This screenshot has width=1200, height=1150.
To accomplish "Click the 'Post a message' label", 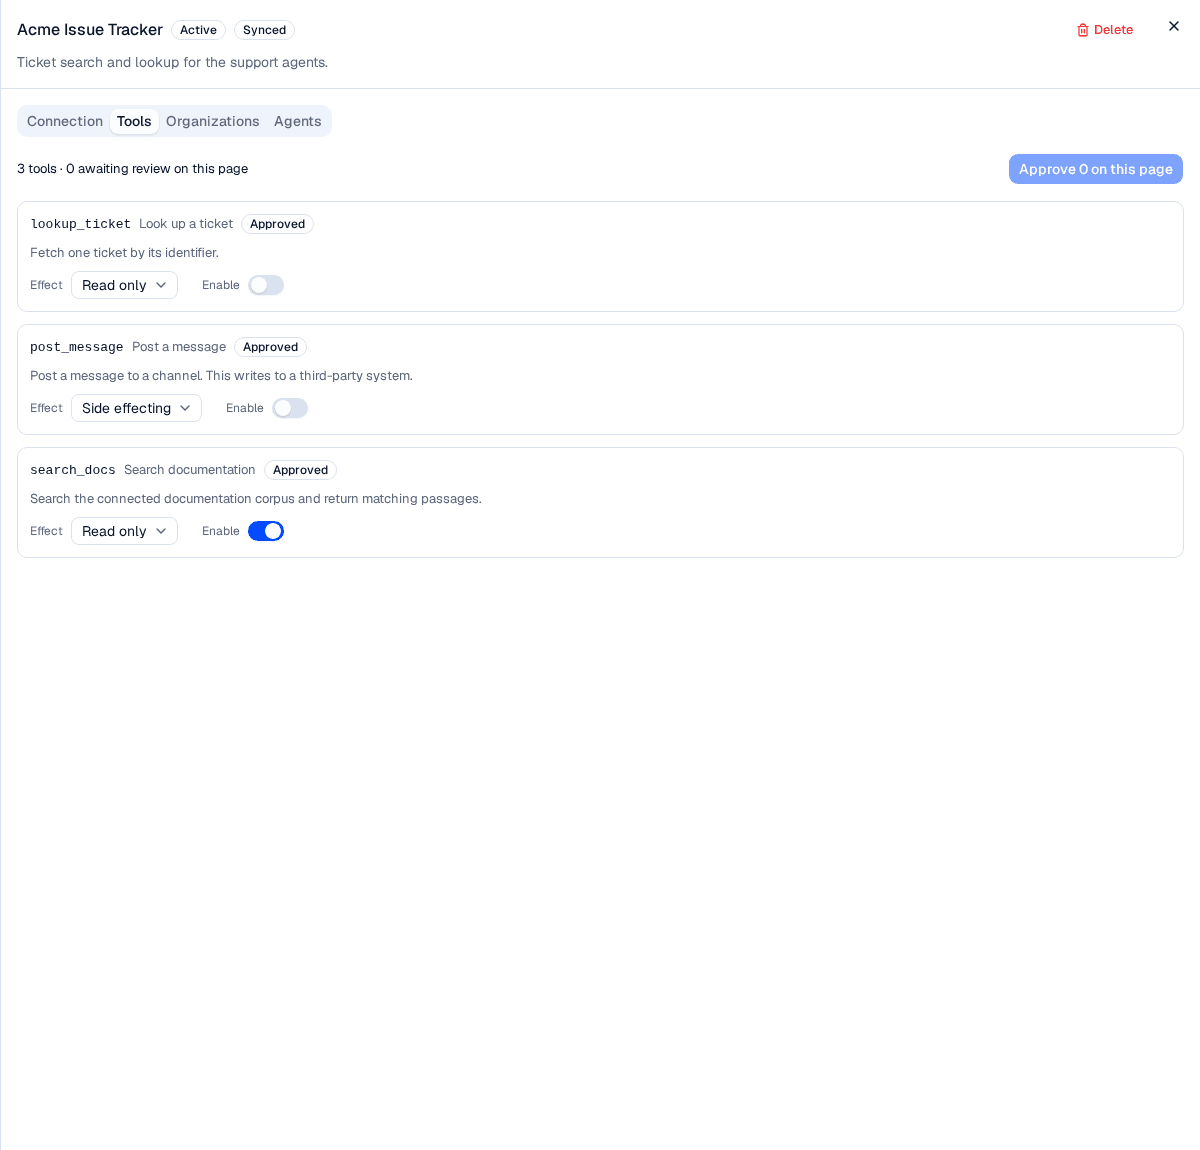I will (x=179, y=347).
